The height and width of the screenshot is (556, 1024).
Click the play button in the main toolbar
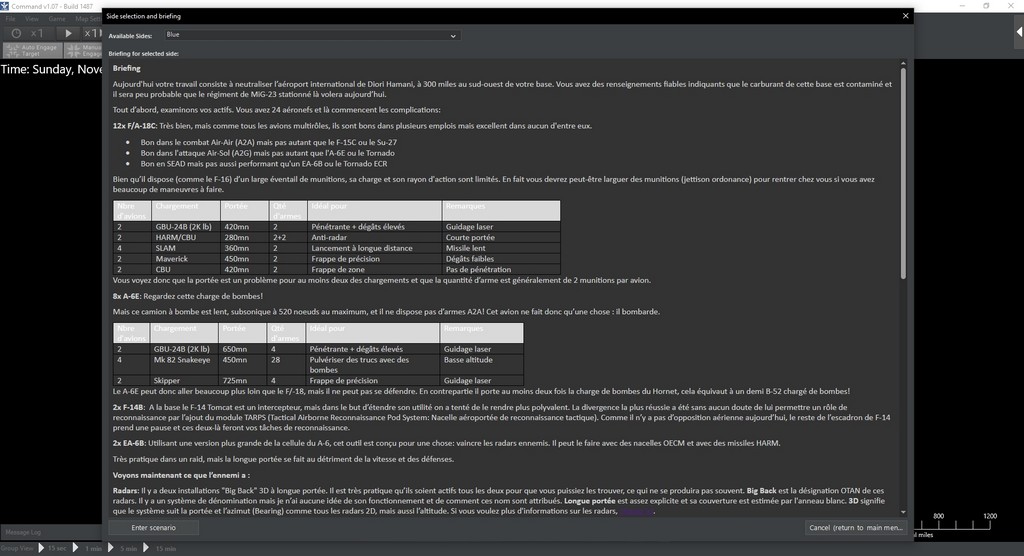tap(68, 33)
